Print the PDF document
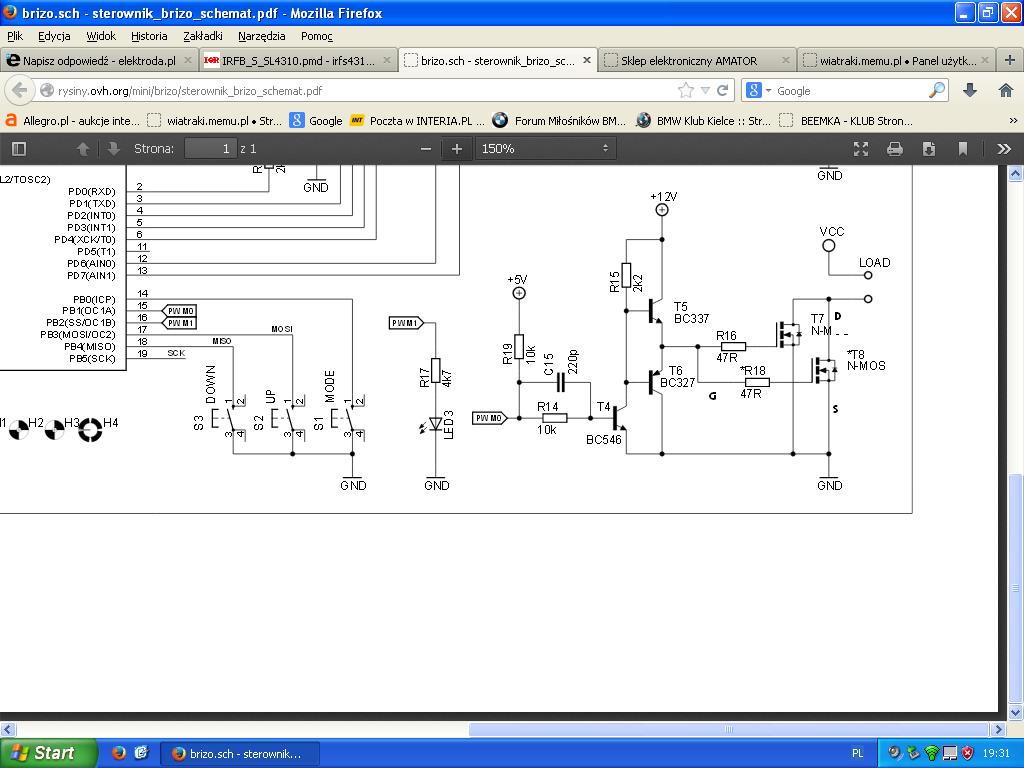 (895, 149)
